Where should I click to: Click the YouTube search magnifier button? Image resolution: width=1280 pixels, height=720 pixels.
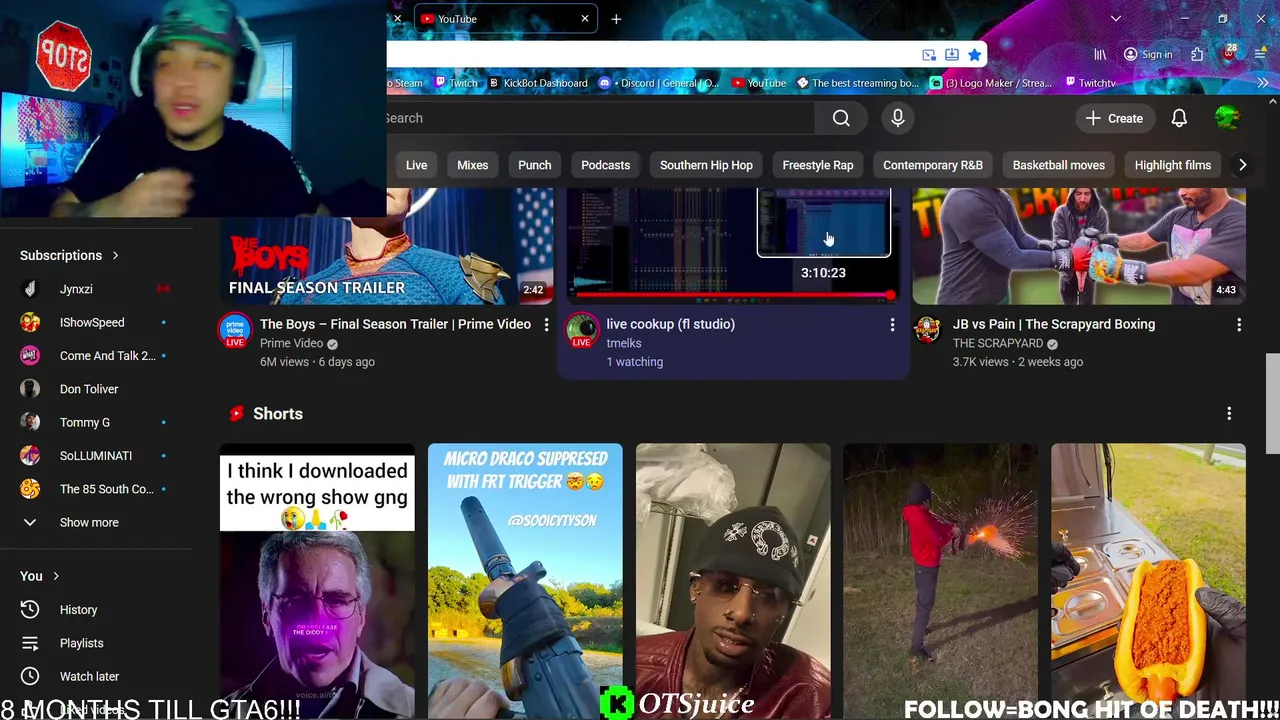click(841, 118)
